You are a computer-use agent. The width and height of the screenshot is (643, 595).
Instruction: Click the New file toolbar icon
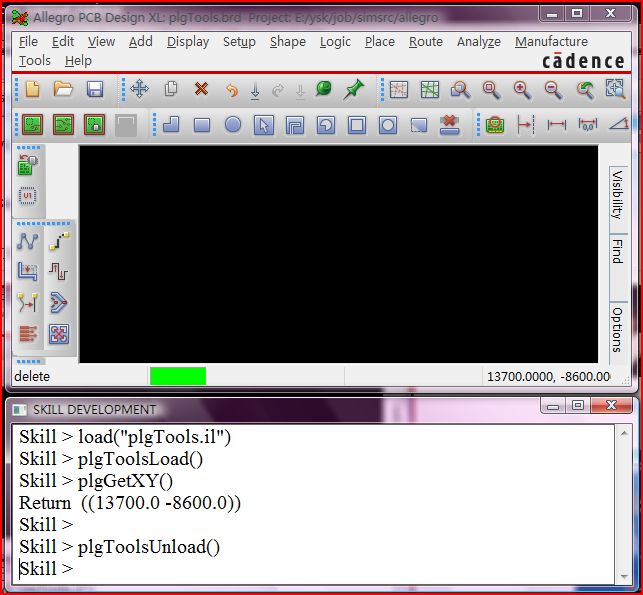tap(32, 89)
